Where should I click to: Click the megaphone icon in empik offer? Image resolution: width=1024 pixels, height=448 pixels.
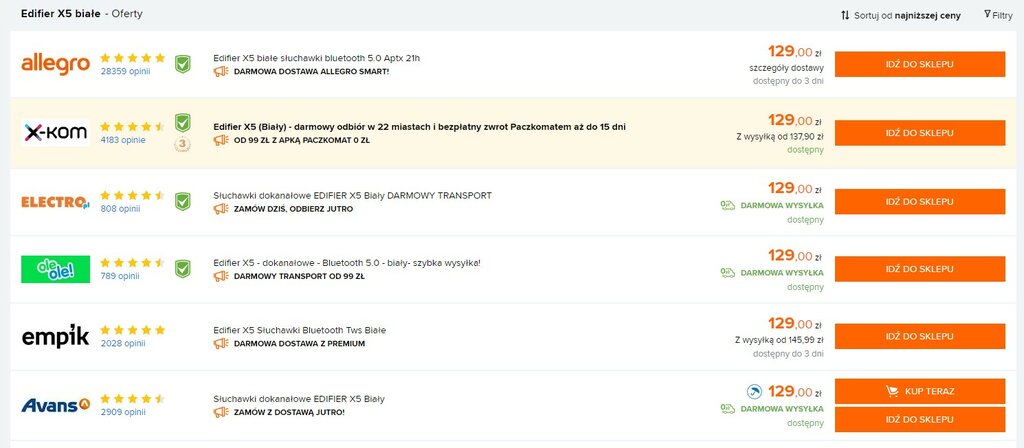tap(221, 344)
